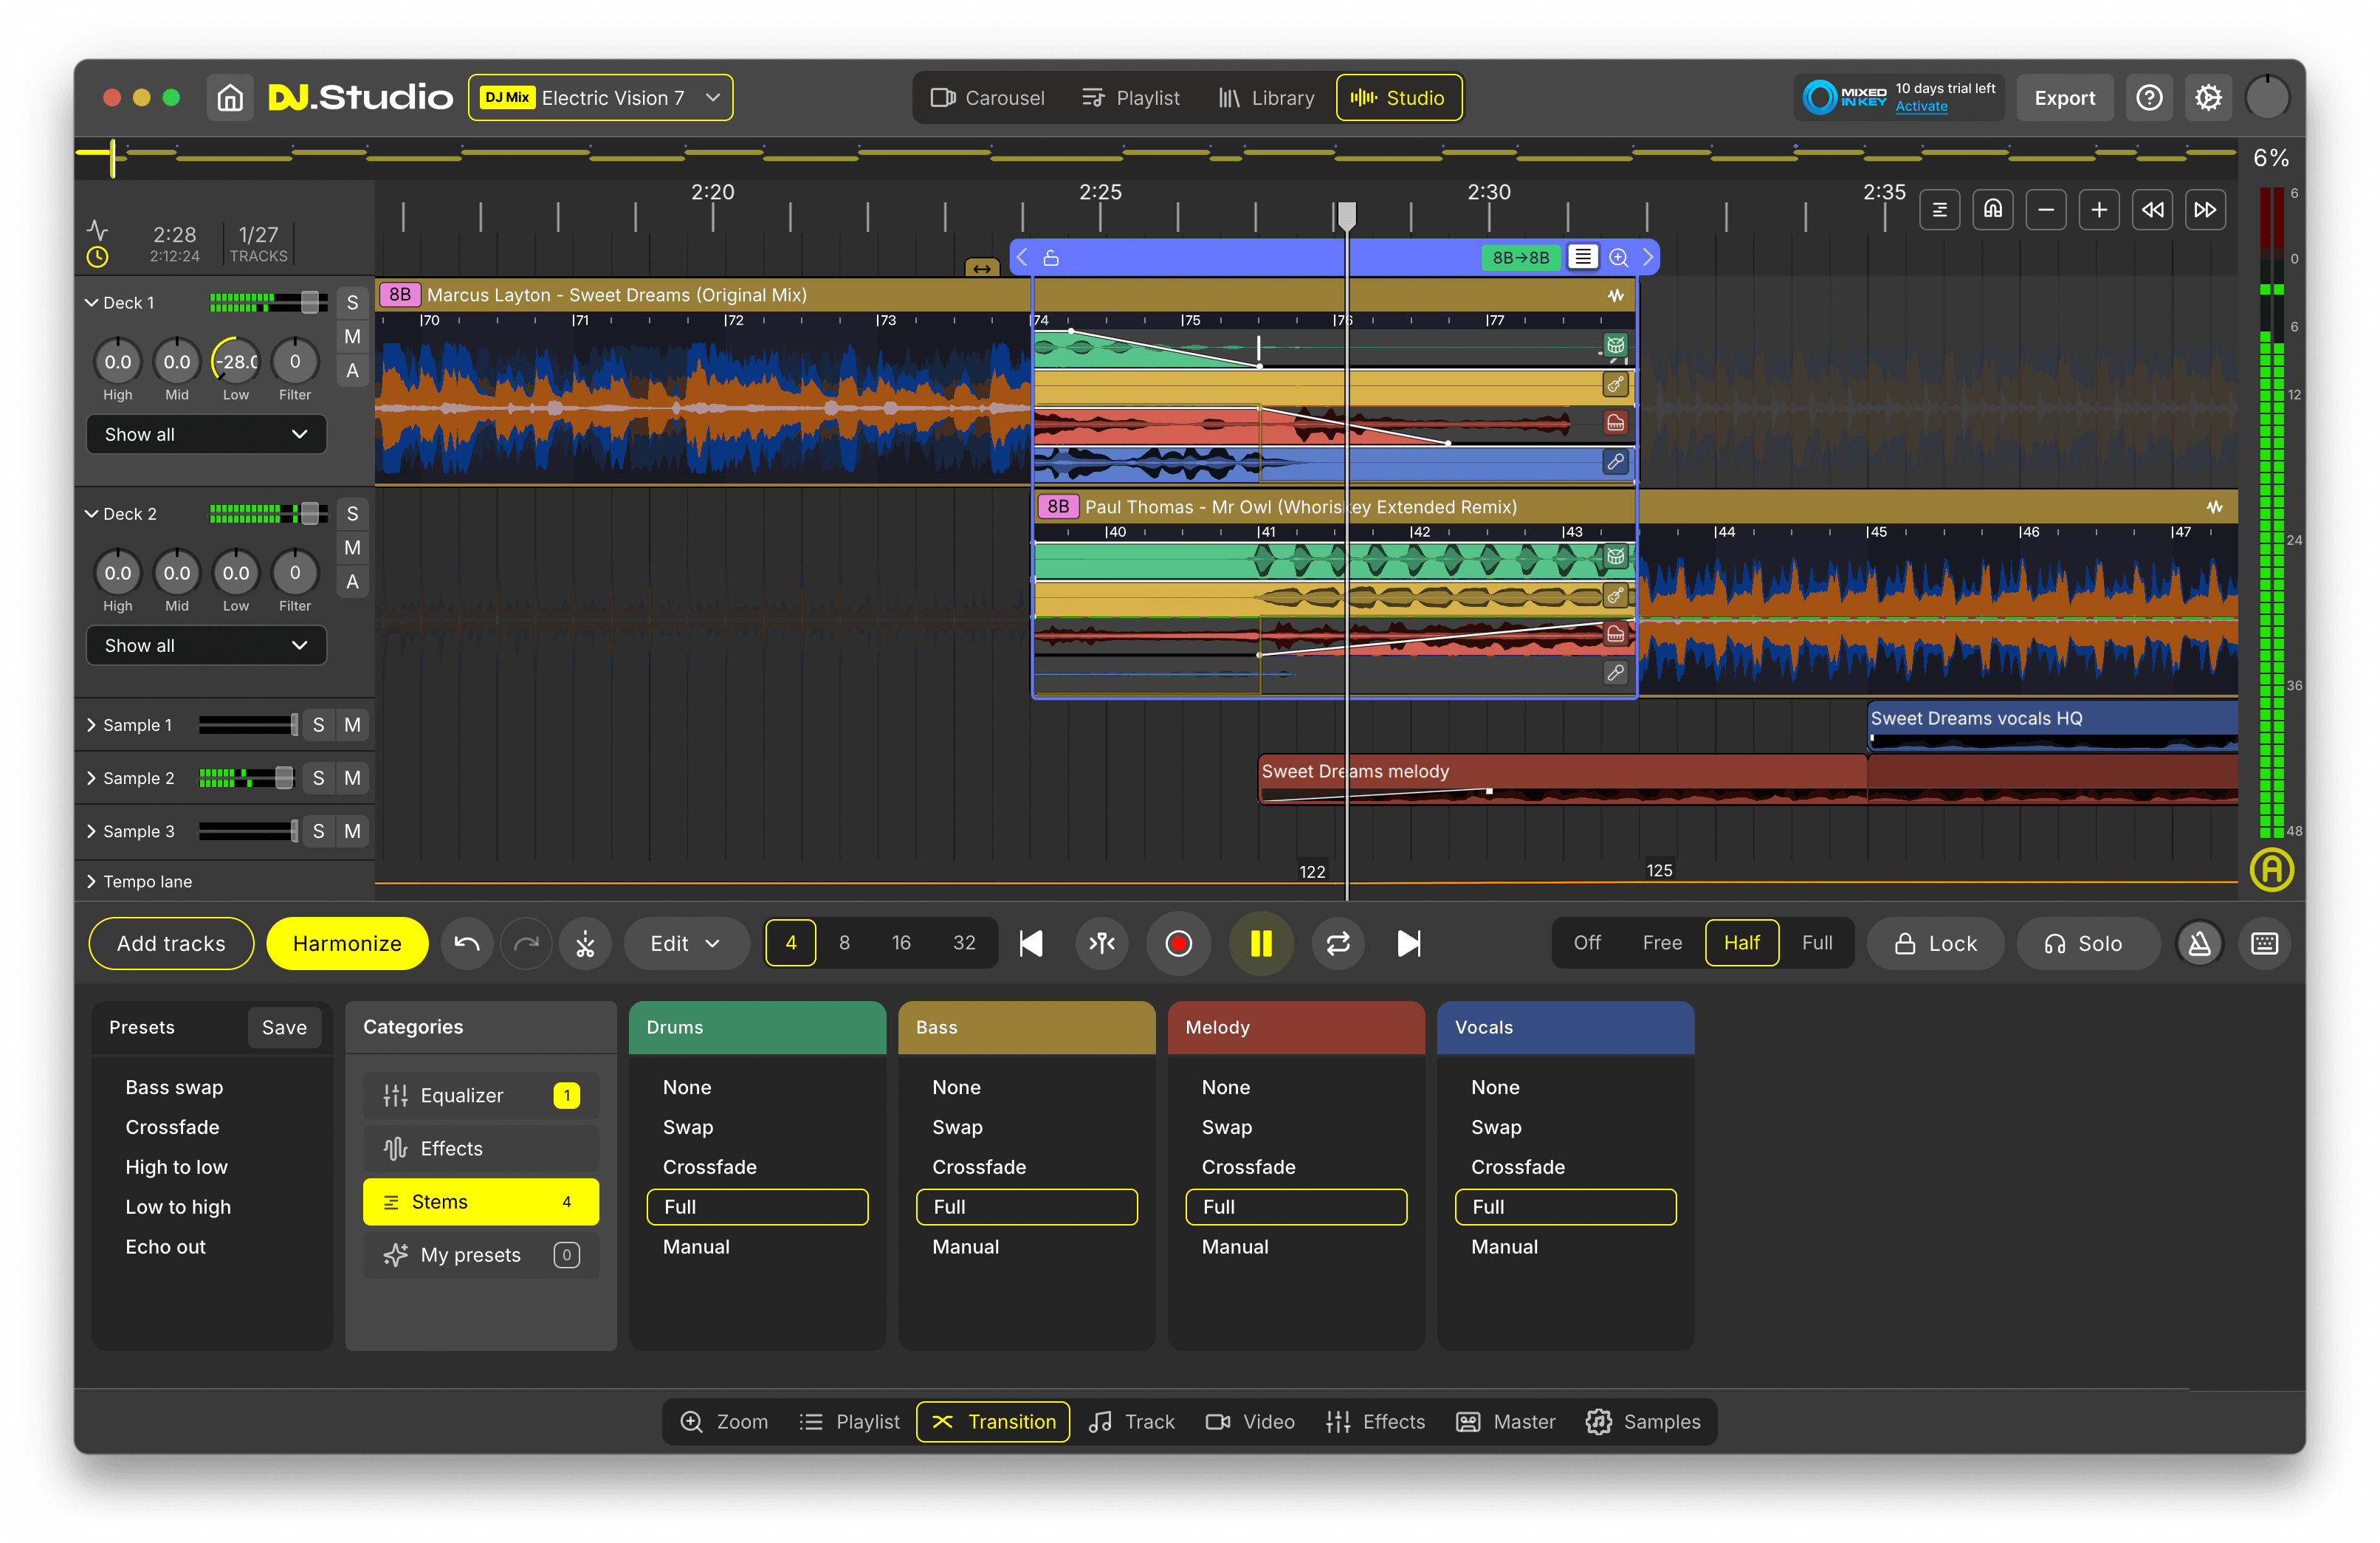The image size is (2380, 1543).
Task: Solo Deck 1 with S button
Action: tap(352, 303)
